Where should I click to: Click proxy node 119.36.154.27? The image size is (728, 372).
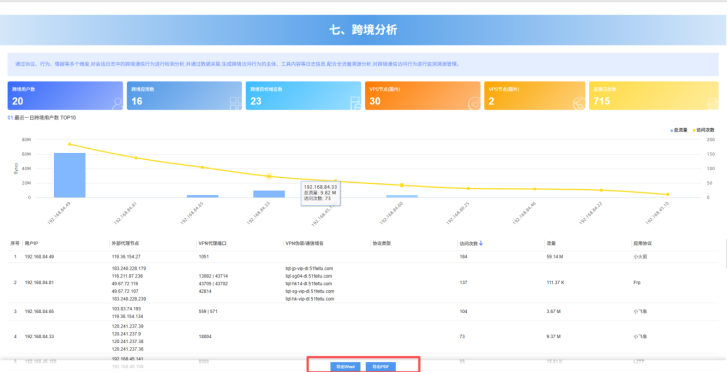coord(126,257)
